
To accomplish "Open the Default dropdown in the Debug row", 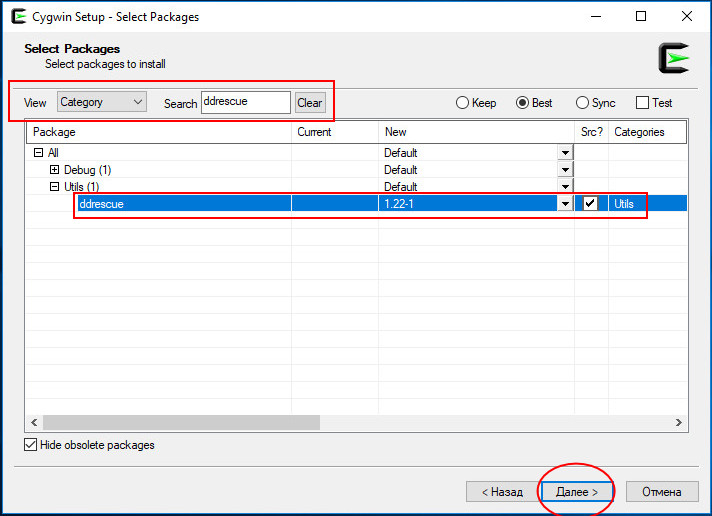I will point(565,170).
